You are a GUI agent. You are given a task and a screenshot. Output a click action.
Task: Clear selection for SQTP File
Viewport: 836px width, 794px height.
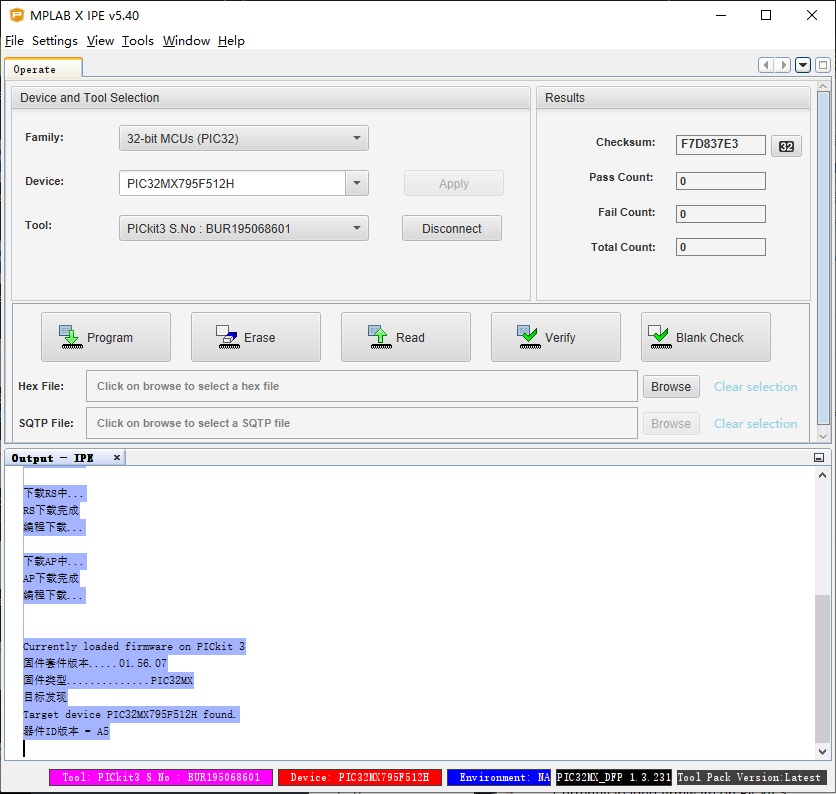[x=755, y=423]
